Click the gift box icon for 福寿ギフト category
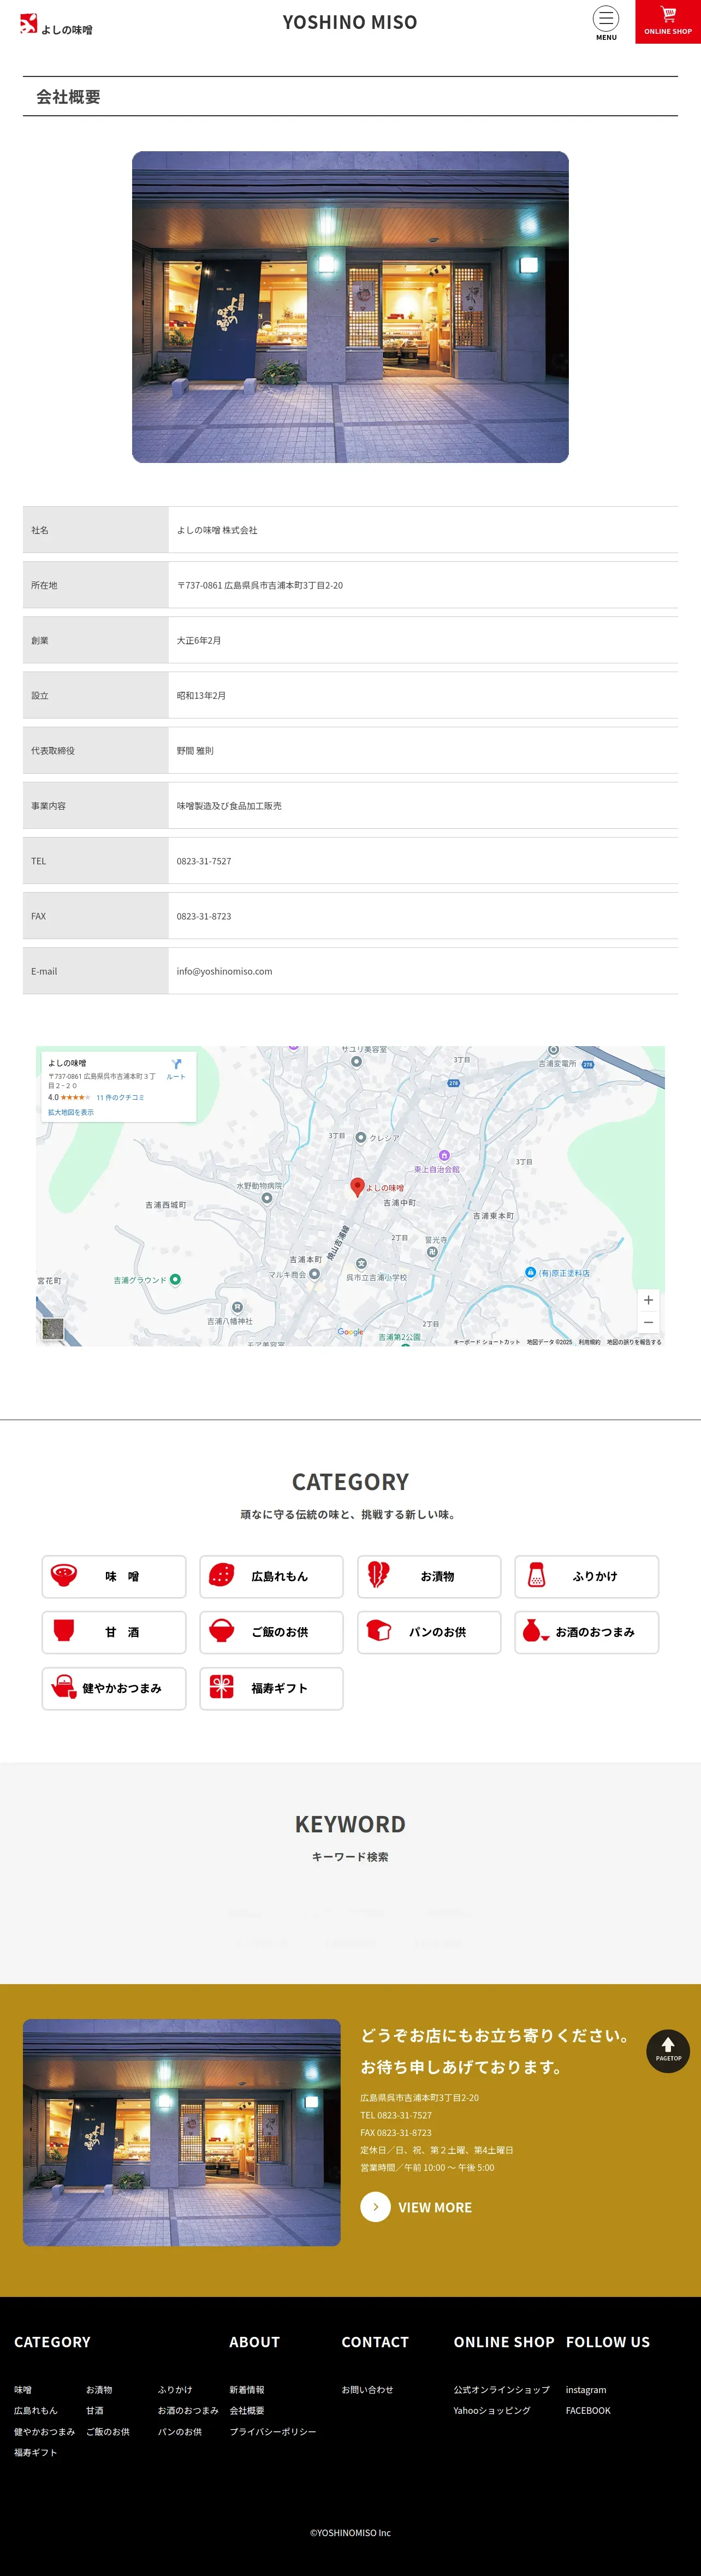 click(222, 1687)
